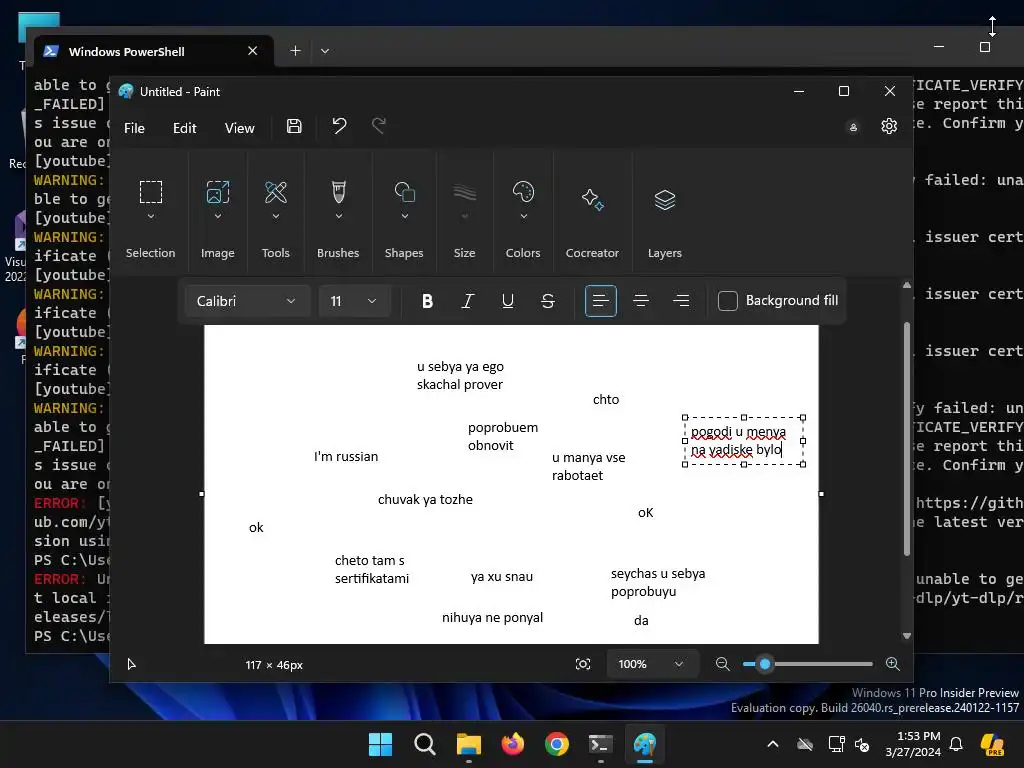
Task: Open the Paint account profile icon
Action: pos(853,127)
